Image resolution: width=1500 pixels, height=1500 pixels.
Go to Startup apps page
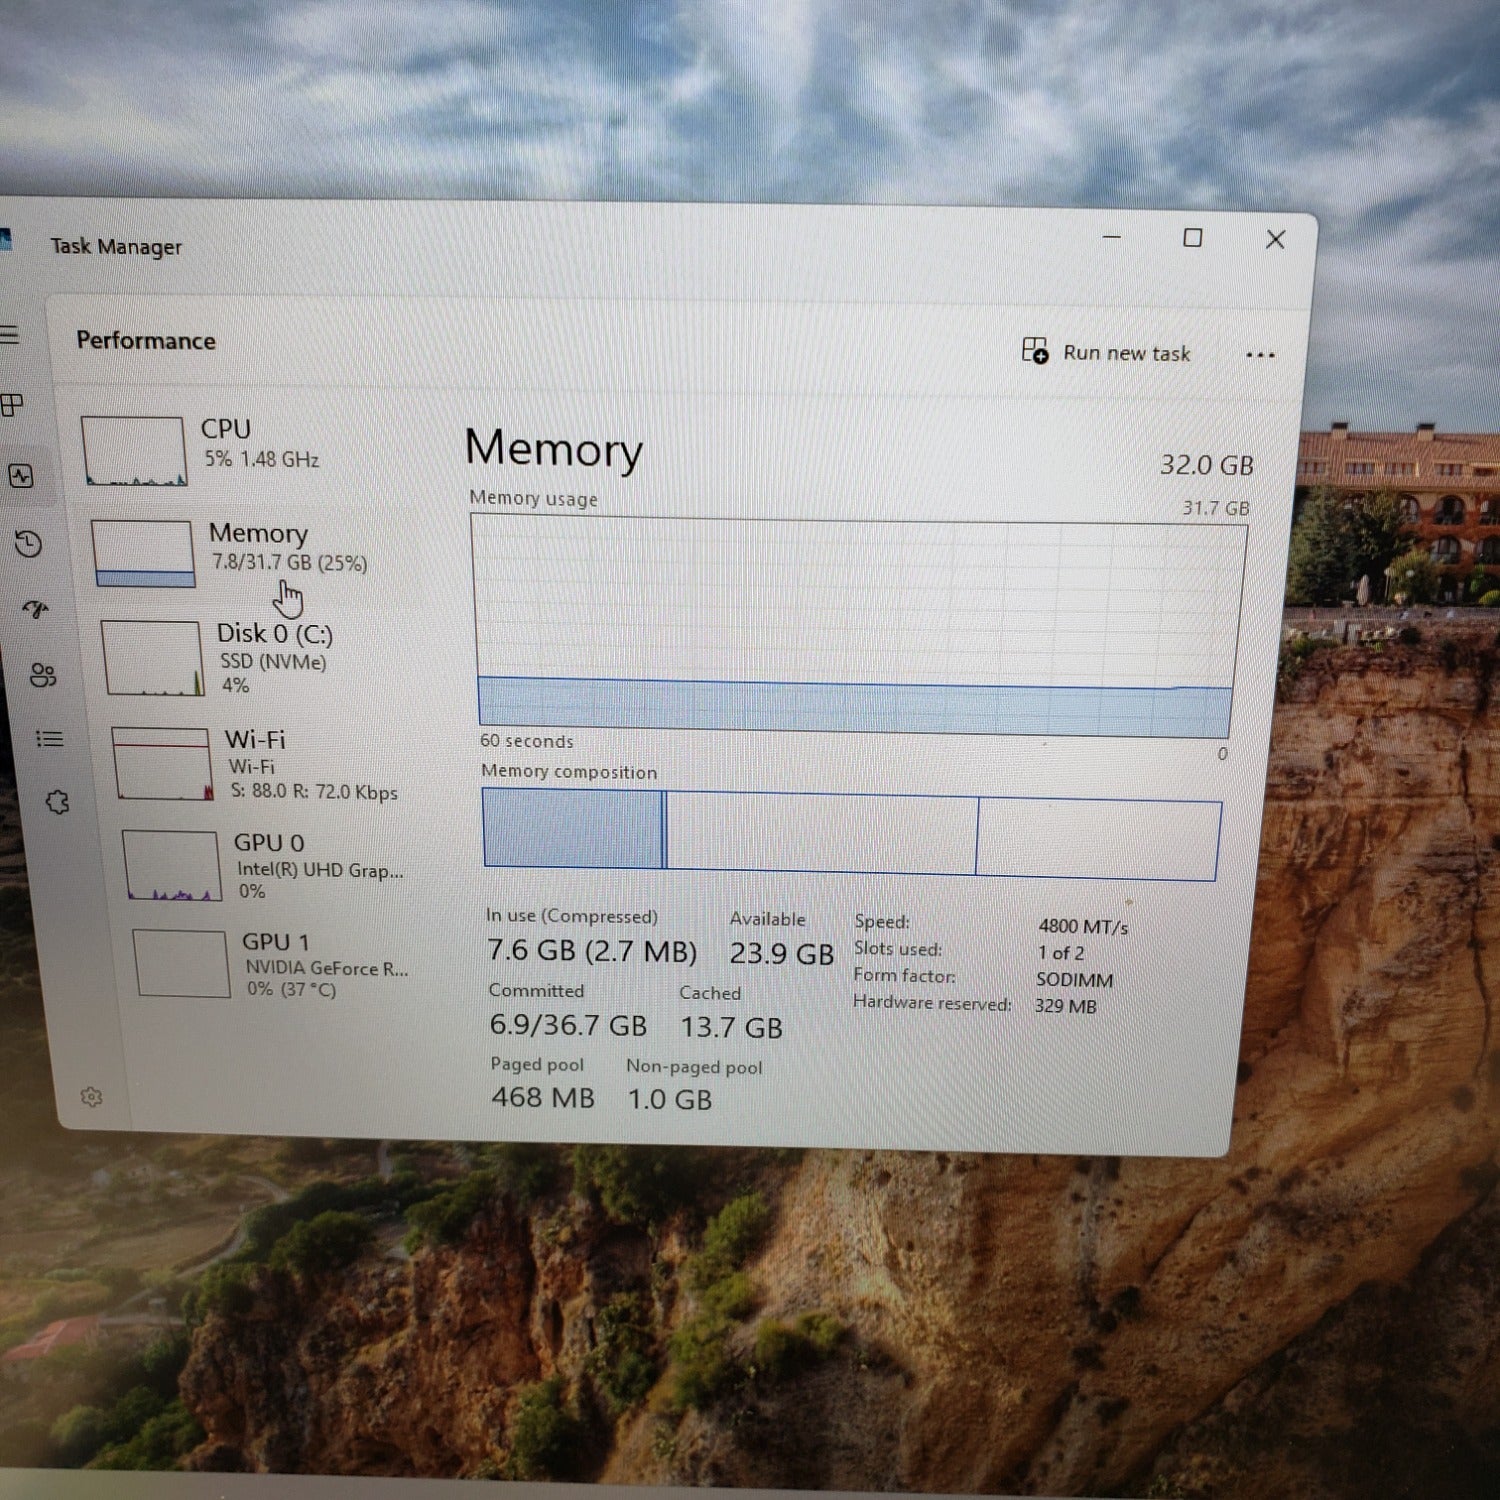[36, 609]
